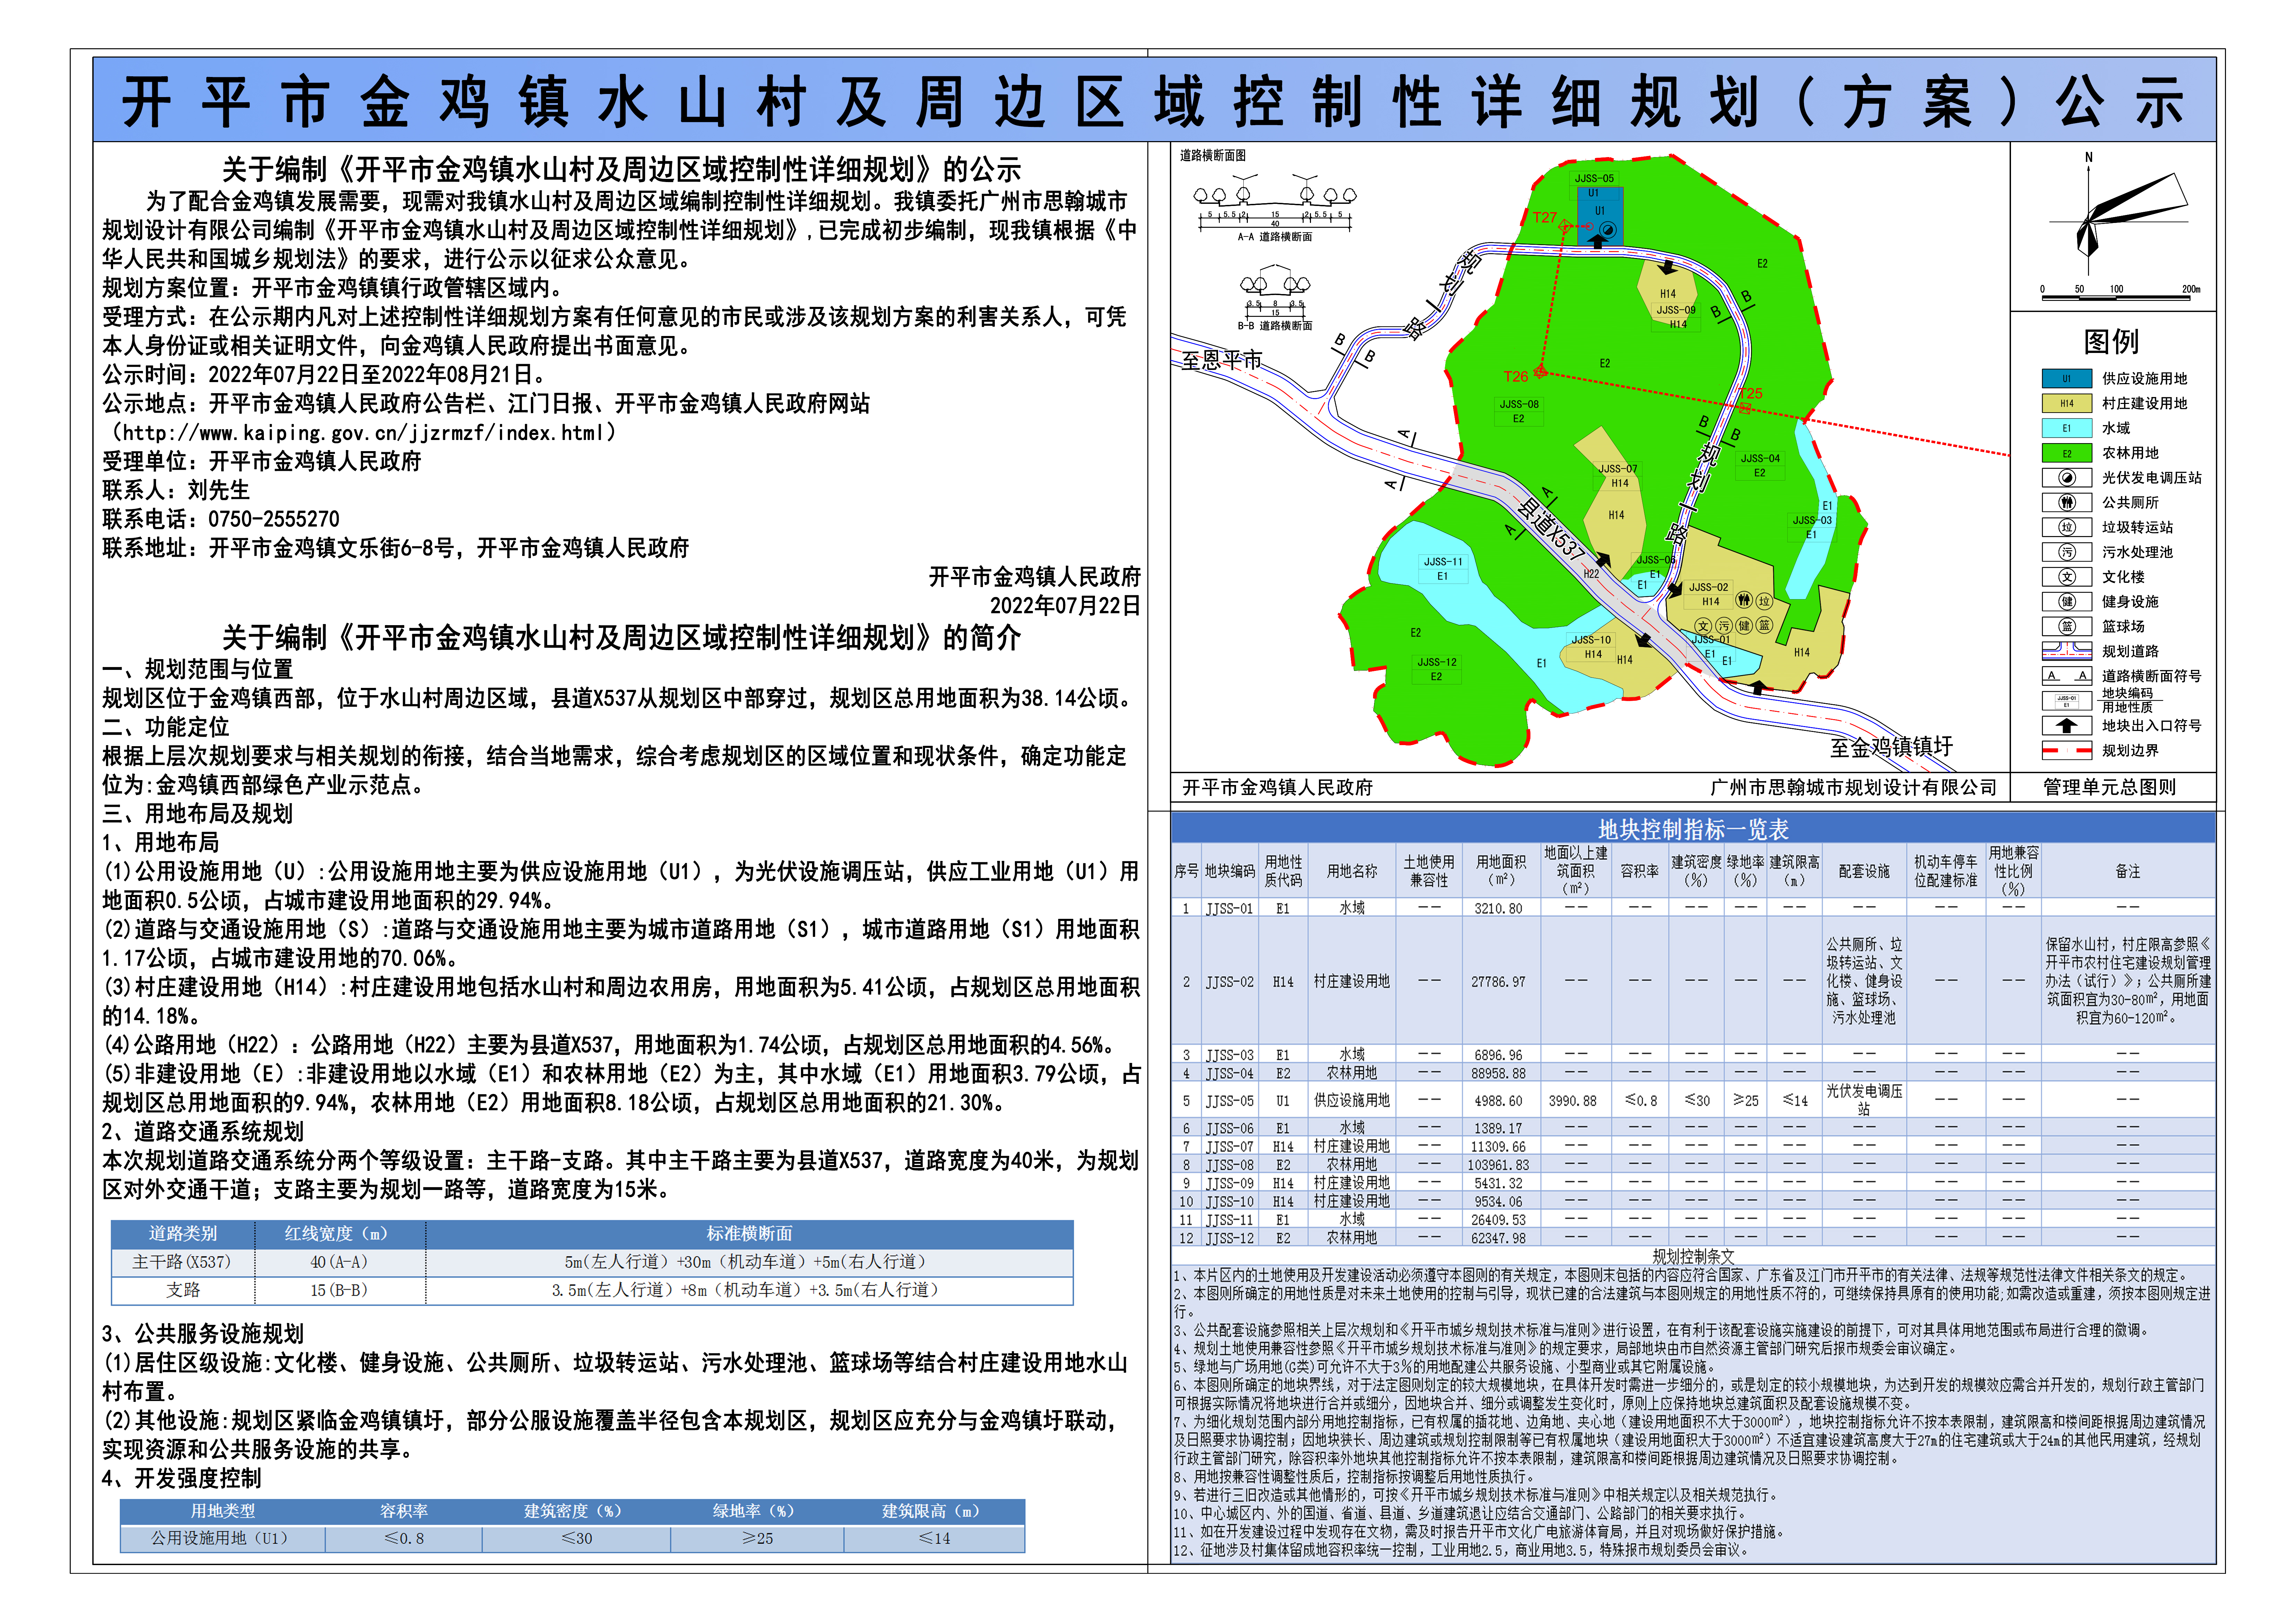
Task: Click the 主干路(X537) road table row
Action: click(182, 1262)
